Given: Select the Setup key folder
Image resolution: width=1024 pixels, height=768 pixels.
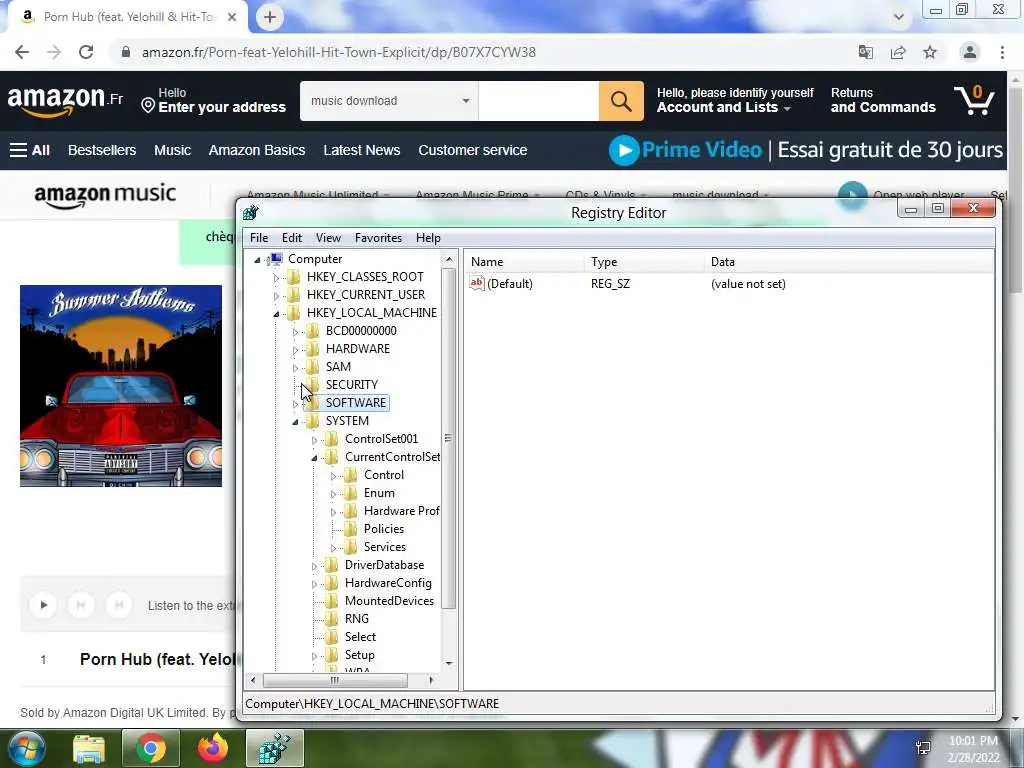Looking at the screenshot, I should coord(359,655).
